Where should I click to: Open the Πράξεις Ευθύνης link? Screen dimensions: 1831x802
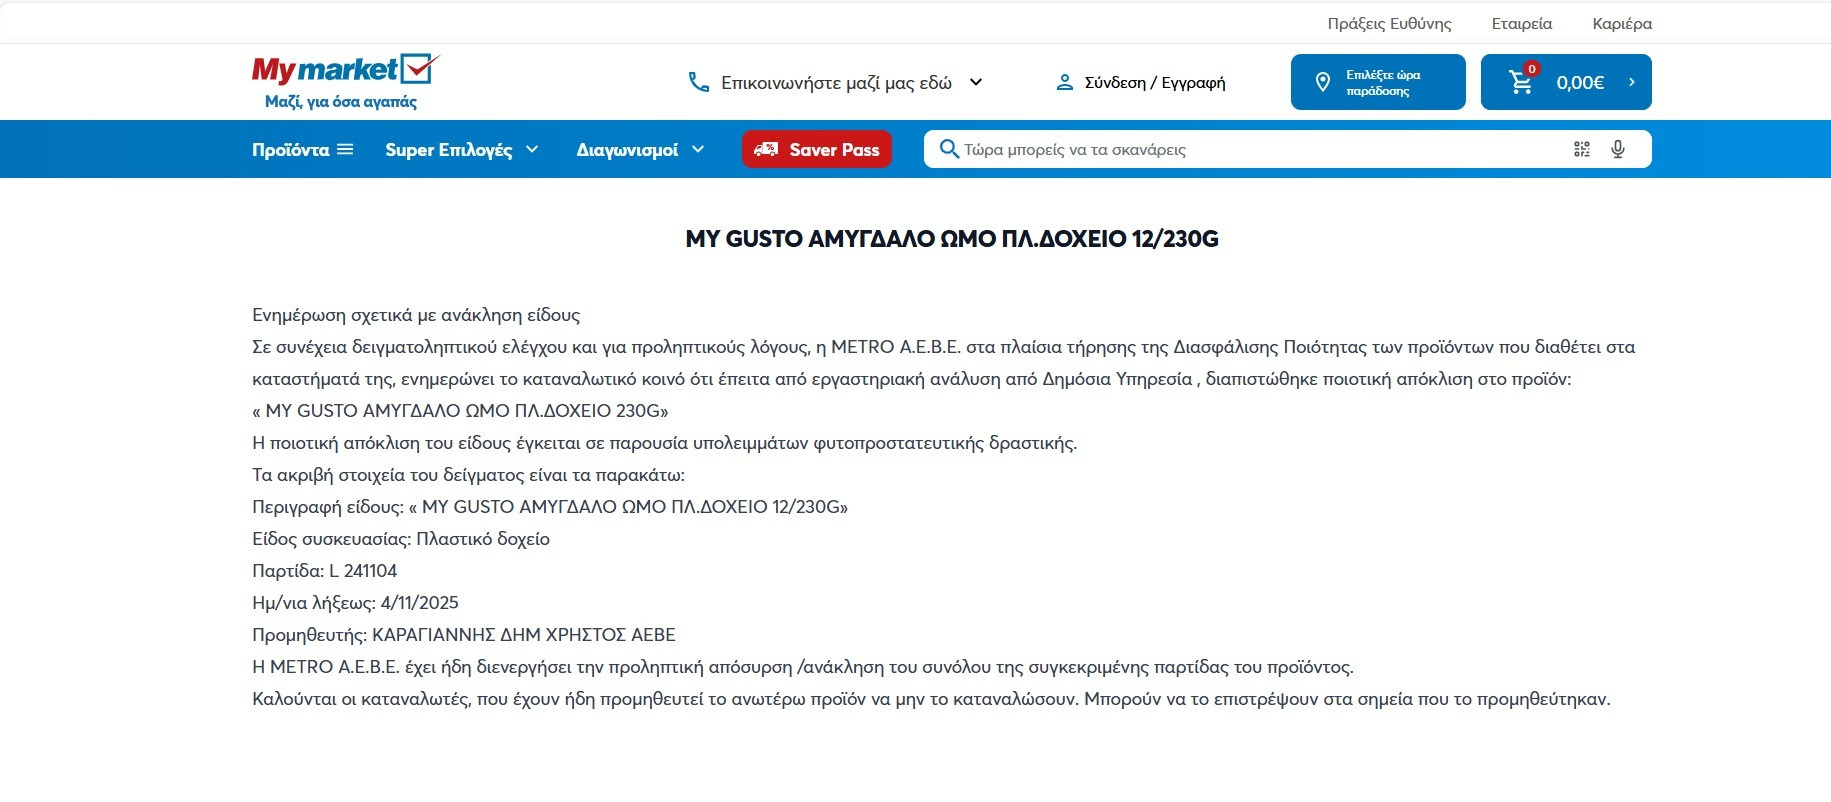pyautogui.click(x=1389, y=23)
